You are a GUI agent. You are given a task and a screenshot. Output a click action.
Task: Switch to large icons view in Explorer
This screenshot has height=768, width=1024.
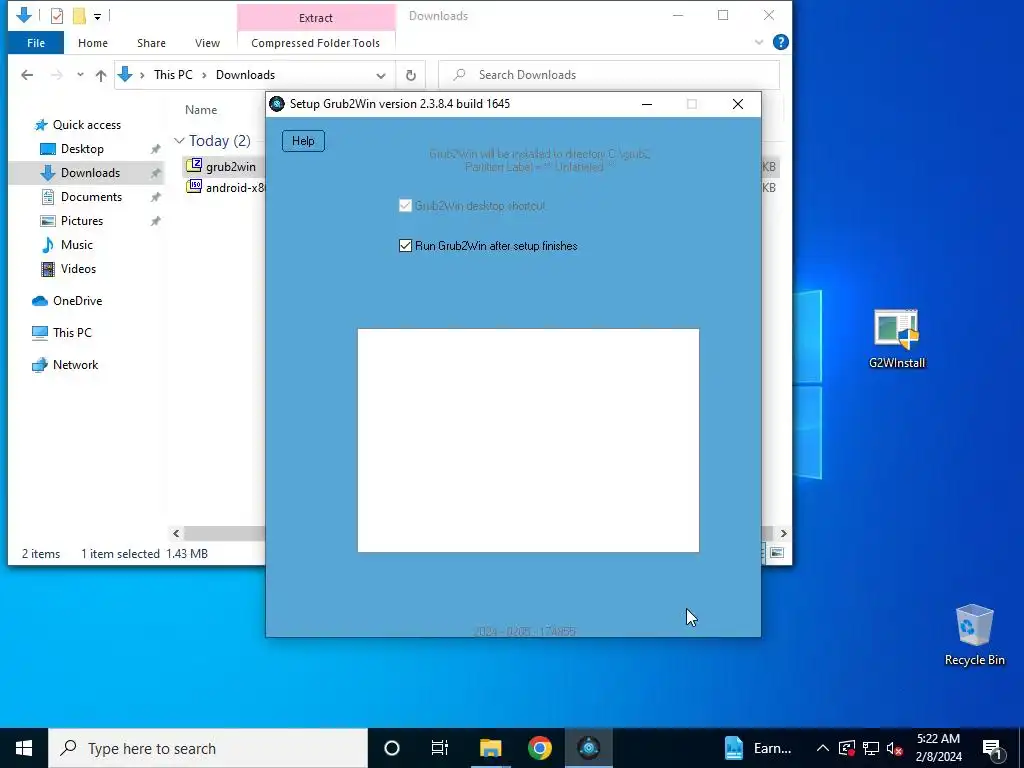(777, 553)
